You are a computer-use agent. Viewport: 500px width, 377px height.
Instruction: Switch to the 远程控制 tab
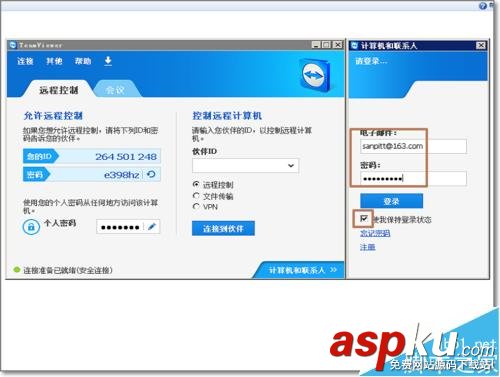59,90
